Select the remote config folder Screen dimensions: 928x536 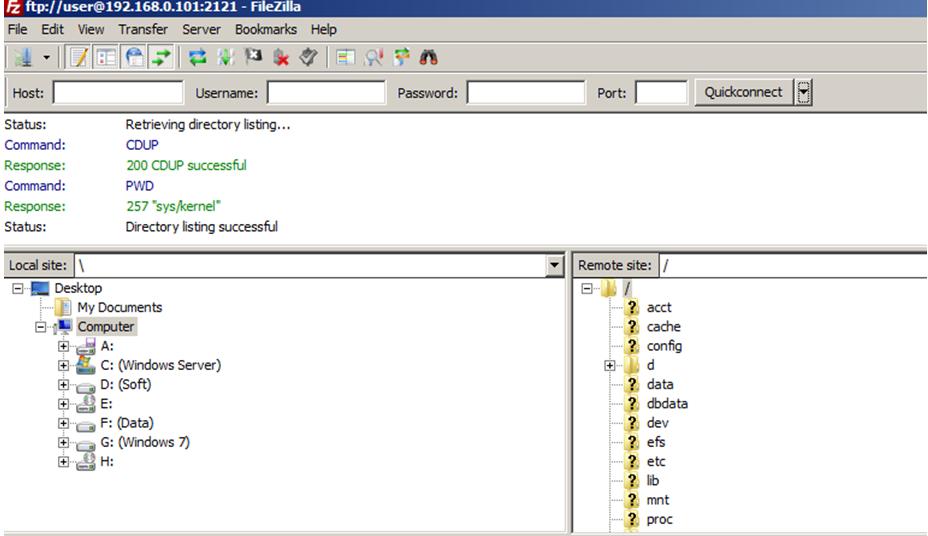click(664, 346)
